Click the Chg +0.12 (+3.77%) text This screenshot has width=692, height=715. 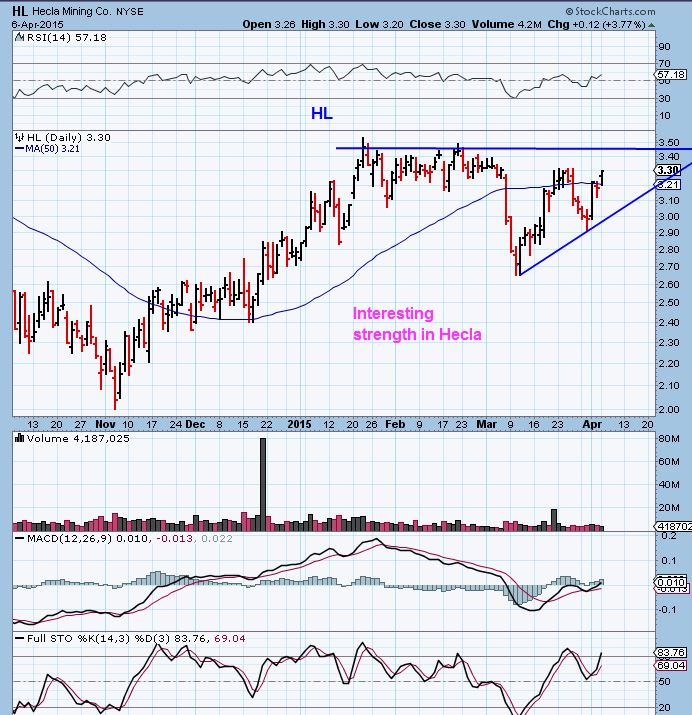pyautogui.click(x=596, y=24)
